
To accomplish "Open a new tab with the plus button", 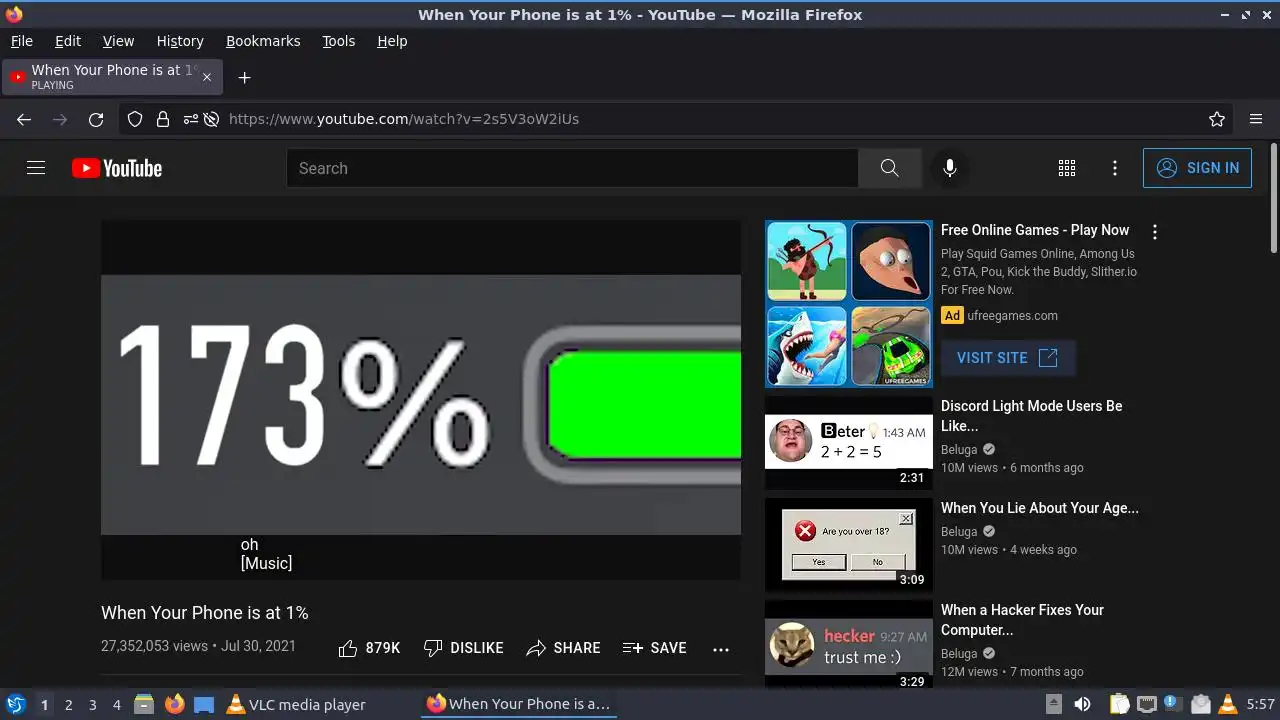I will coord(244,77).
